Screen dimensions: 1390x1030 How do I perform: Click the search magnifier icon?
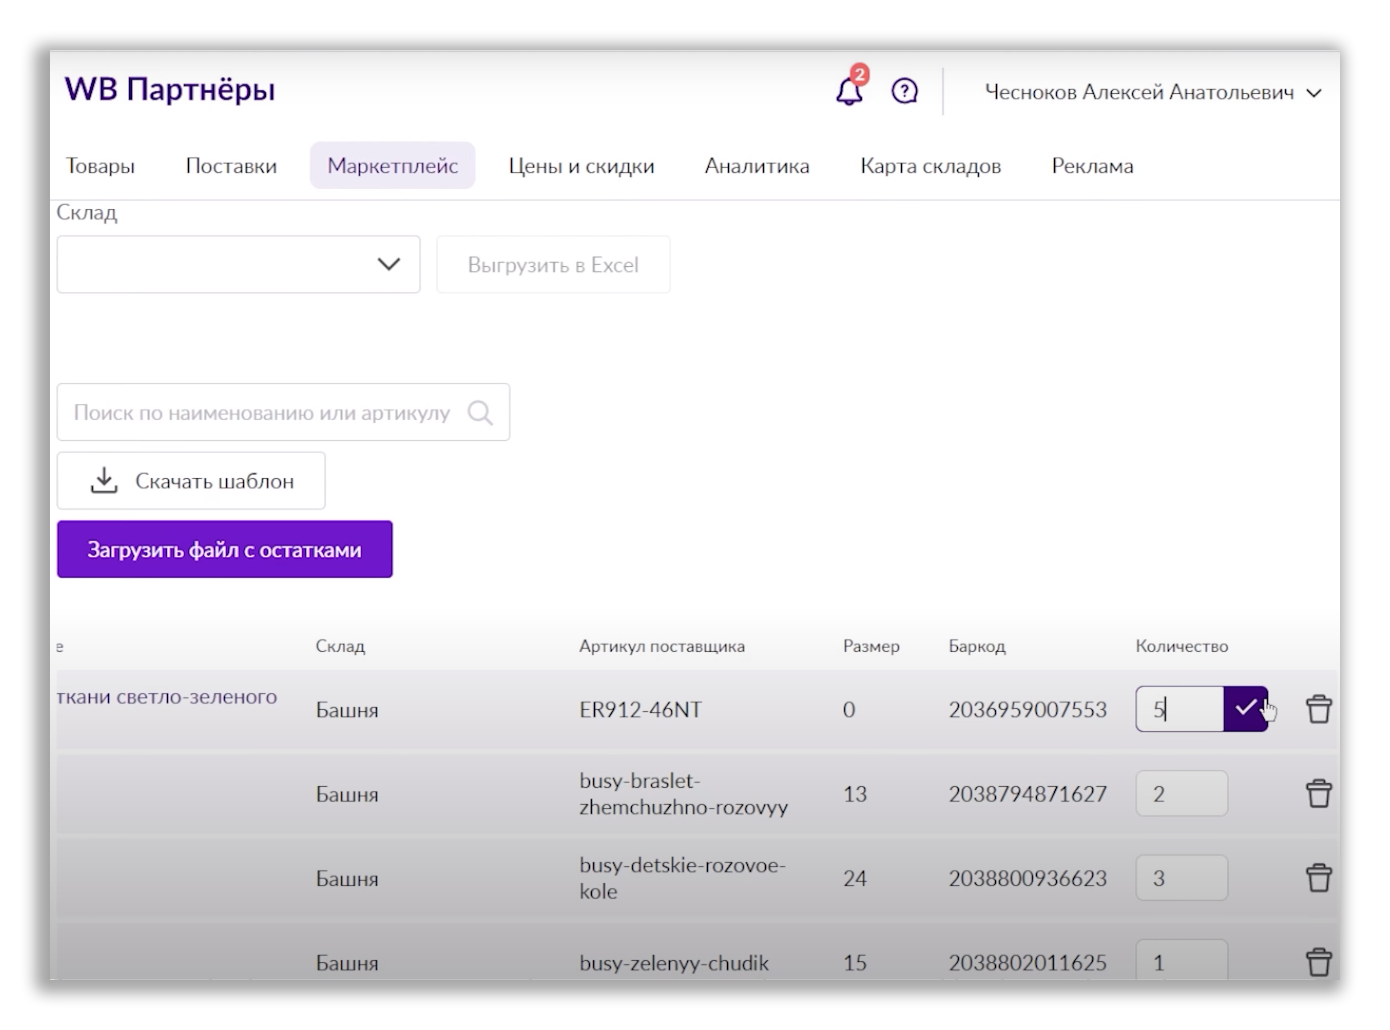[x=480, y=412]
